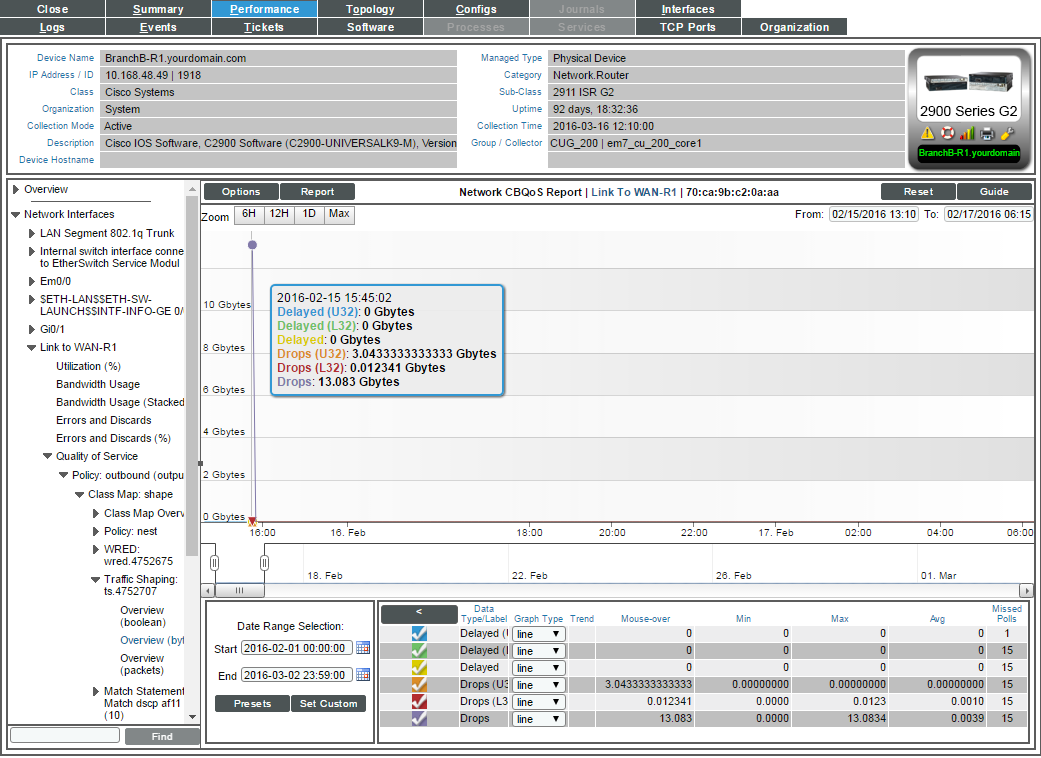Click the yellow warning triangle events icon
Image resolution: width=1041 pixels, height=758 pixels.
[x=927, y=133]
